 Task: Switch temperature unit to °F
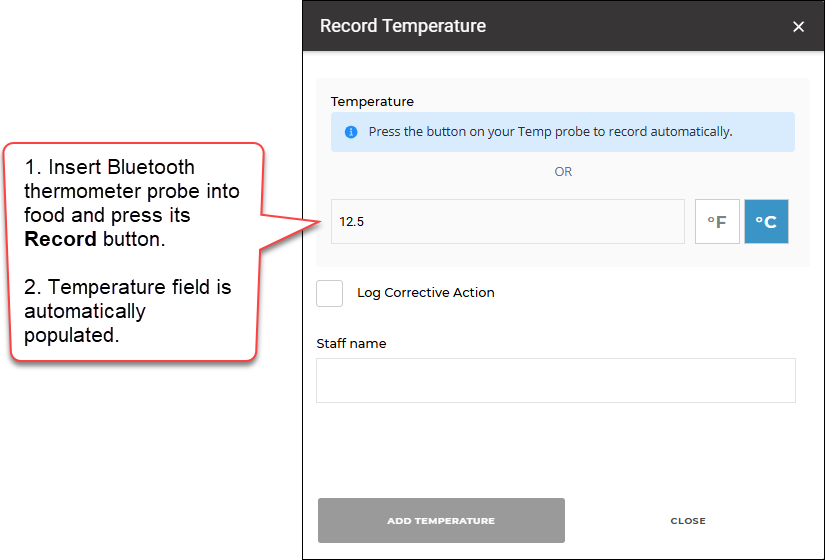tap(717, 222)
